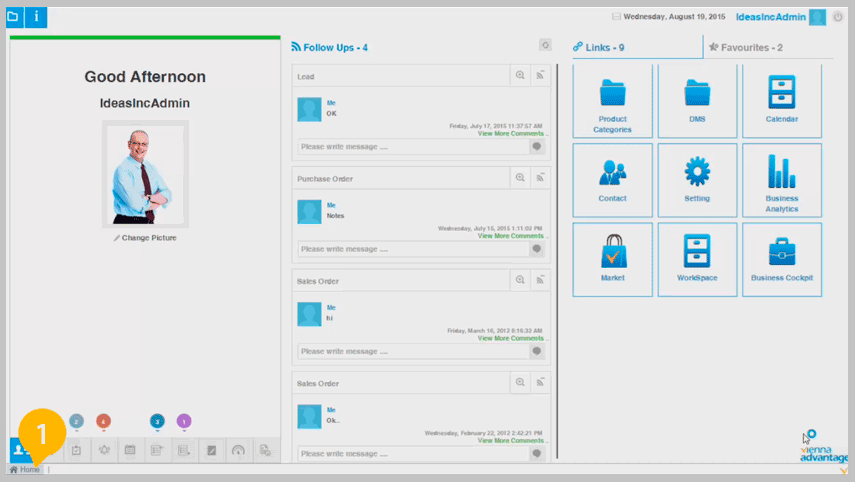Screen dimensions: 855x482
Task: Click 'Wednesday, February 22, 2012' timestamp
Action: pos(484,433)
